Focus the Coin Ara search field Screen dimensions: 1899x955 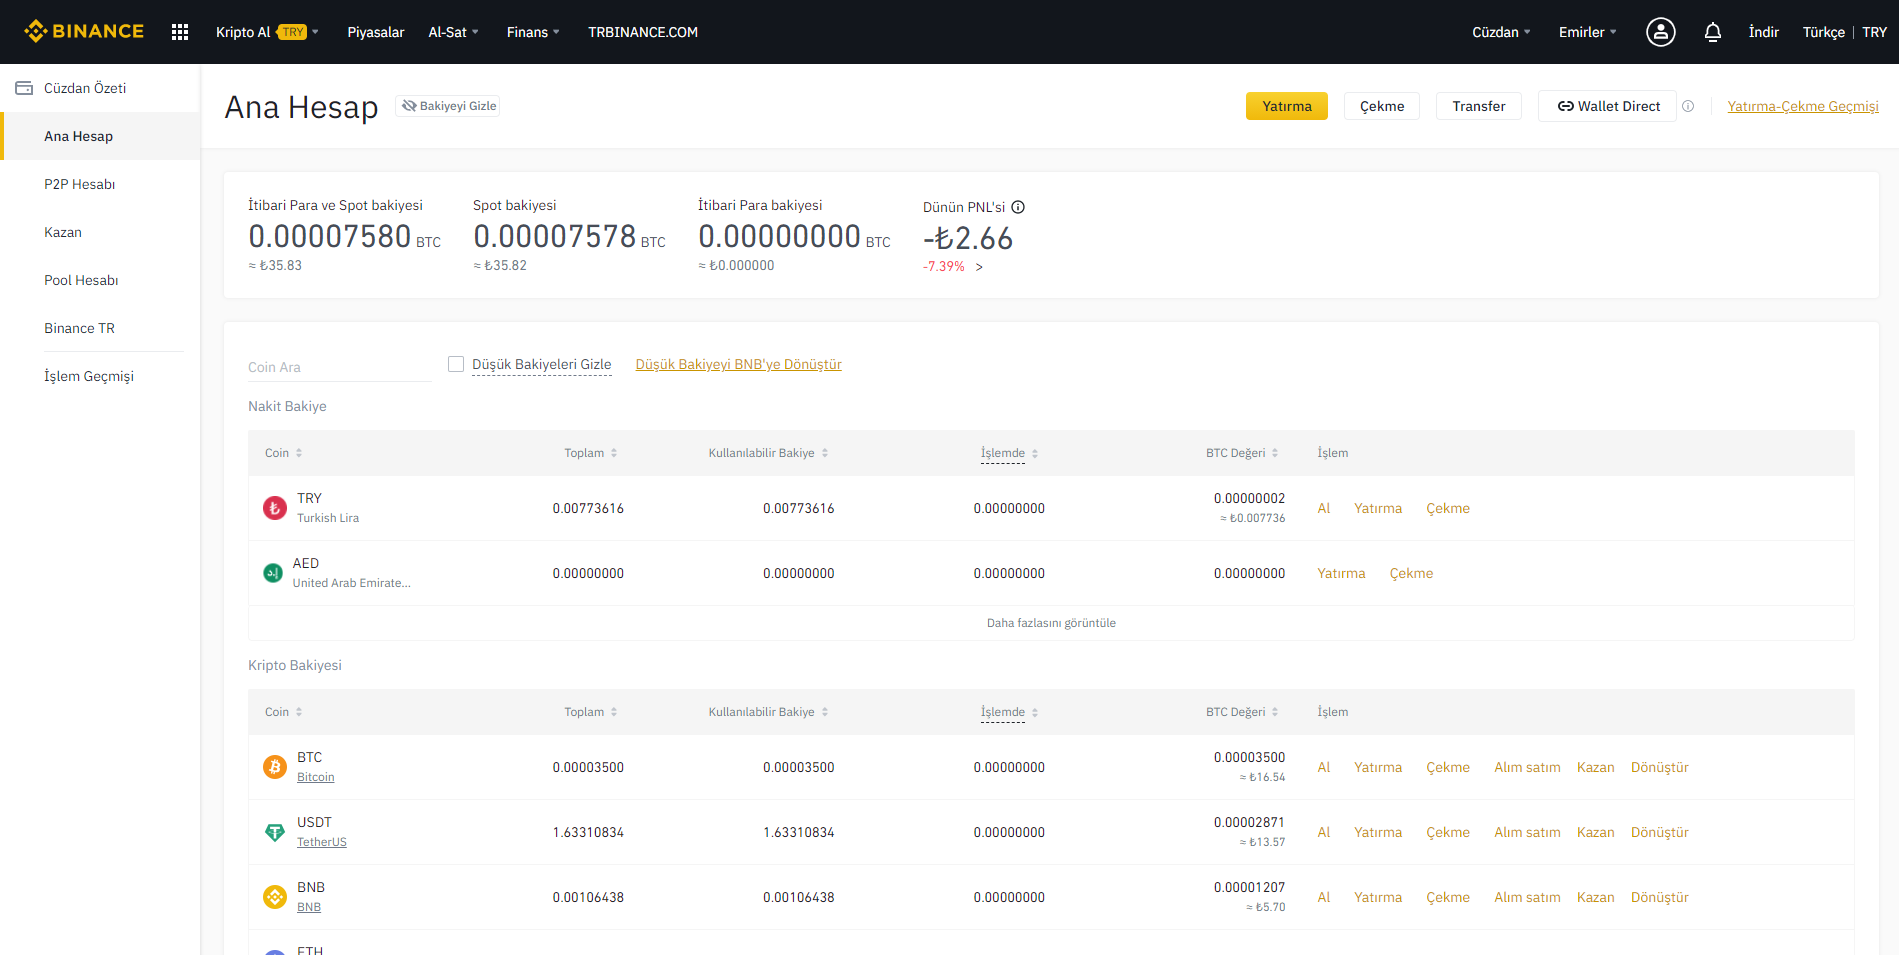click(x=340, y=367)
